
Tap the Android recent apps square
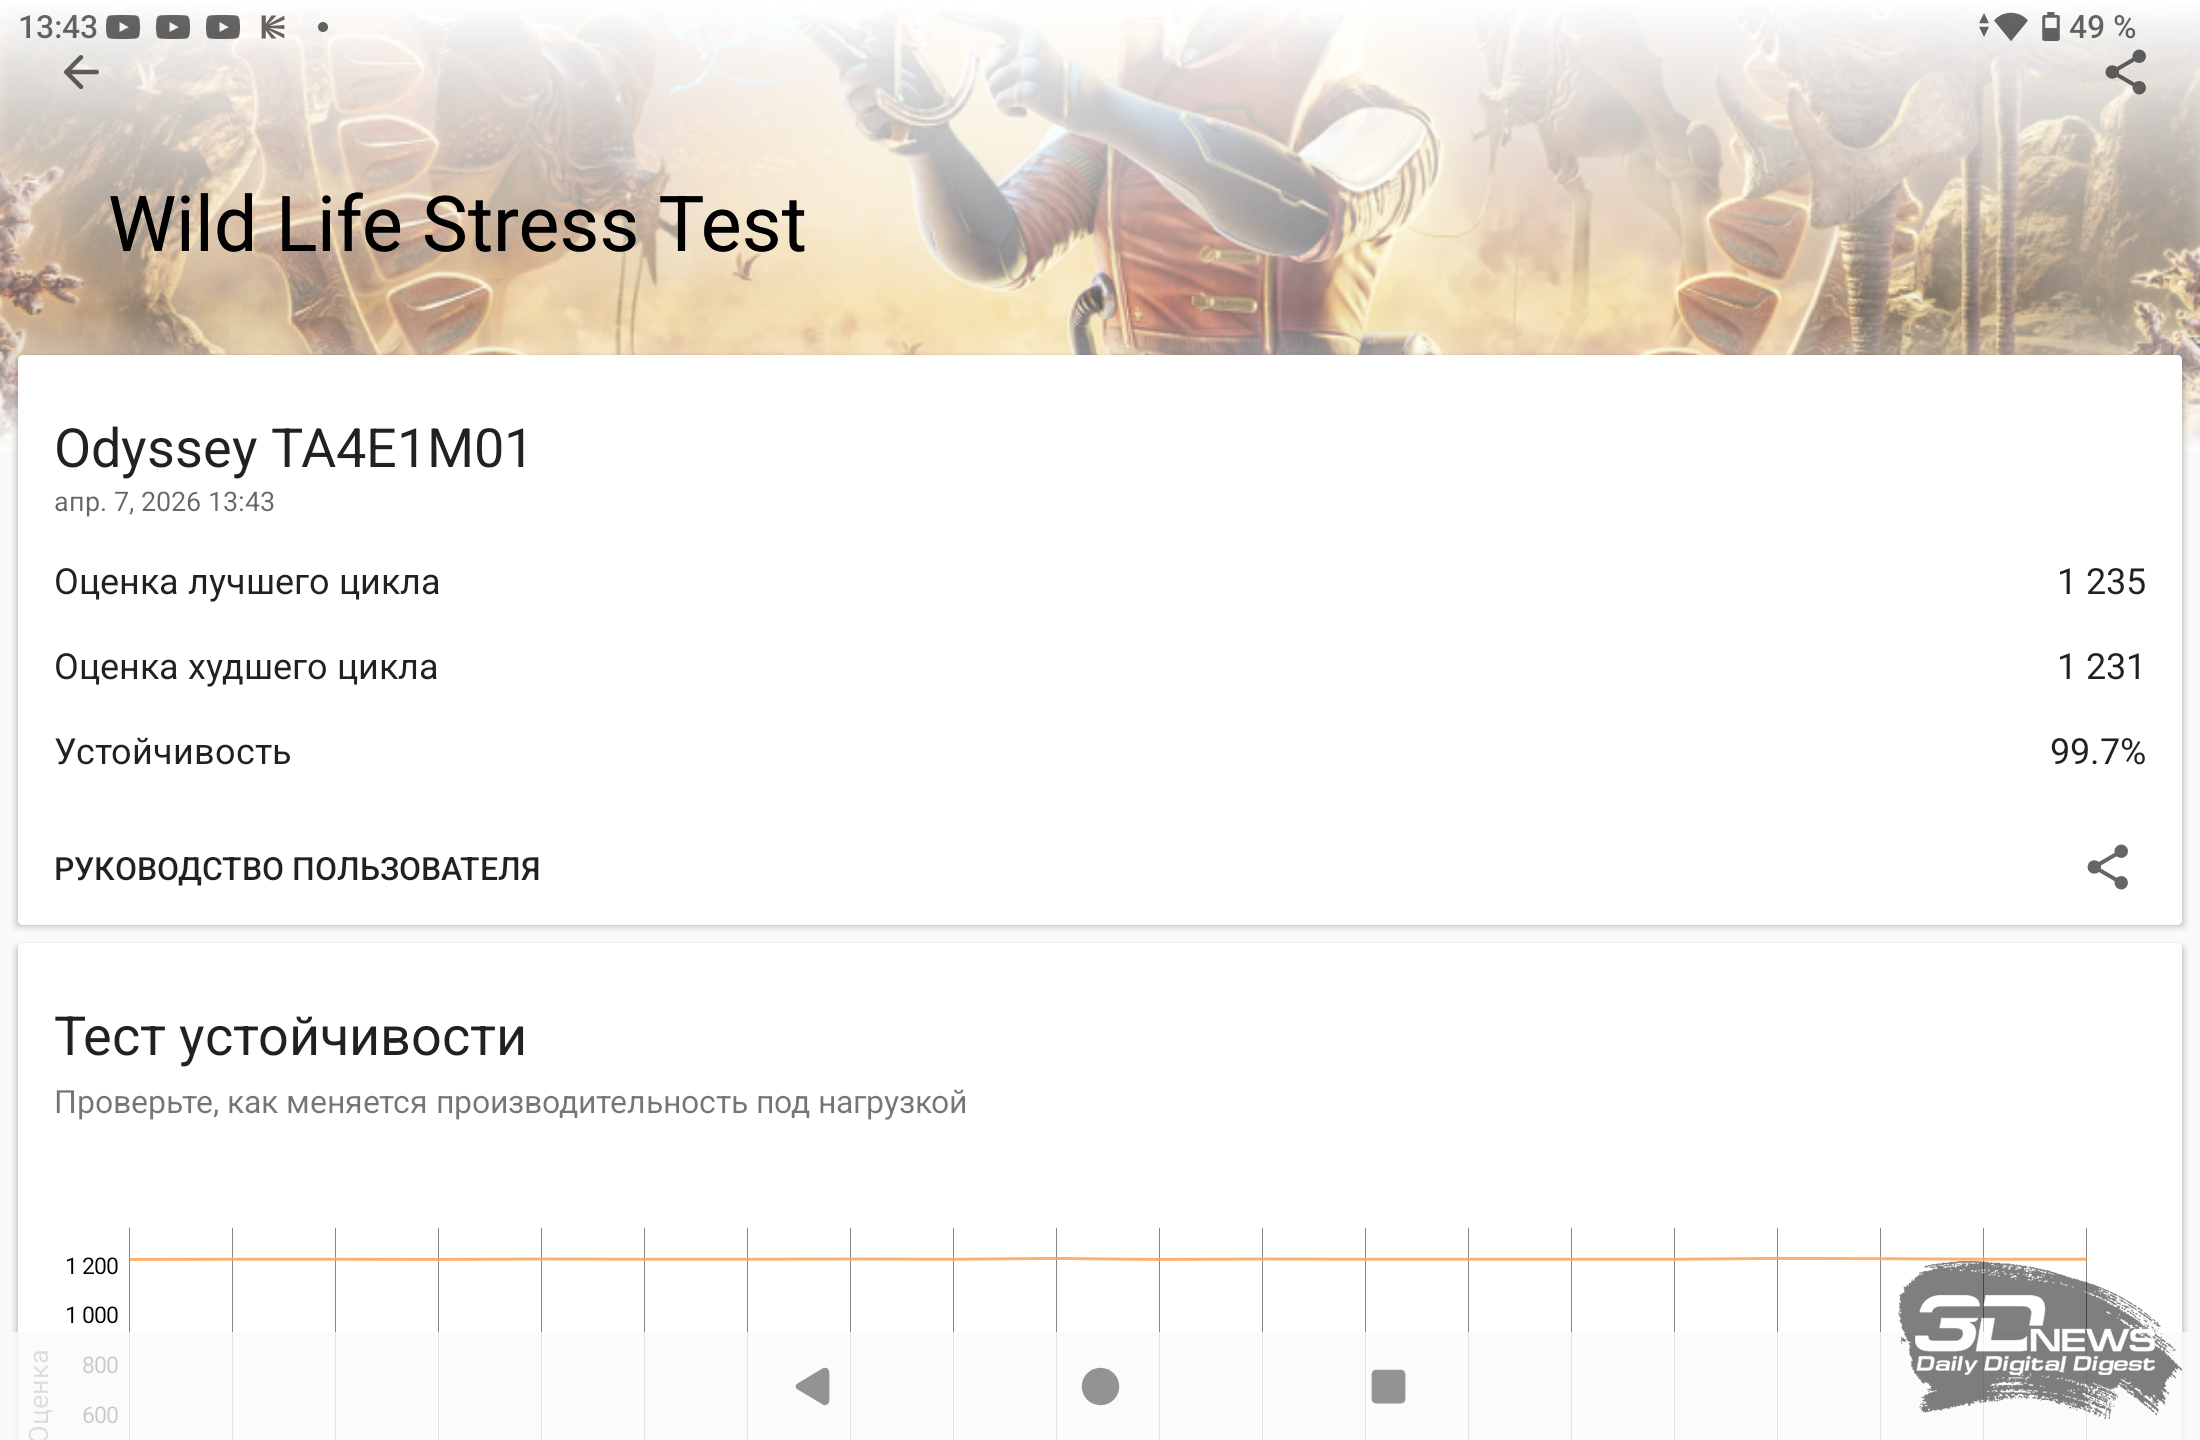coord(1388,1386)
